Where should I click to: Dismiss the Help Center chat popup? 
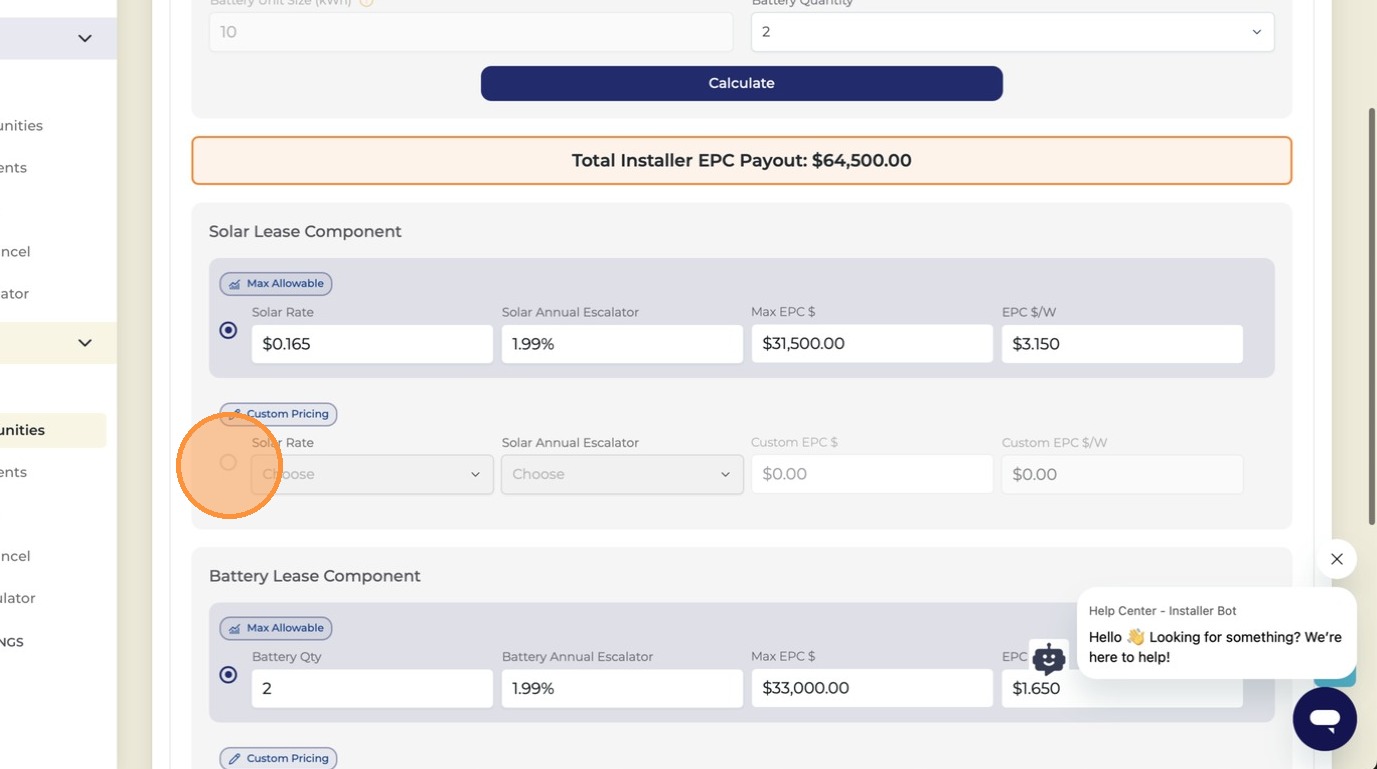pos(1336,559)
